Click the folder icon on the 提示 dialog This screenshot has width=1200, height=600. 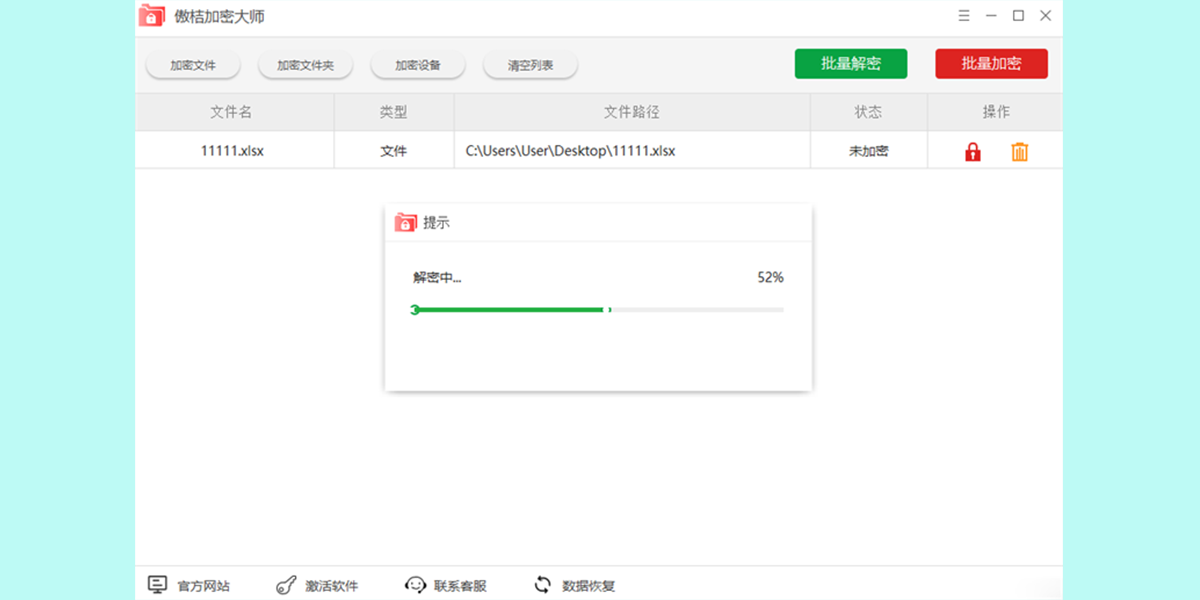click(x=407, y=222)
